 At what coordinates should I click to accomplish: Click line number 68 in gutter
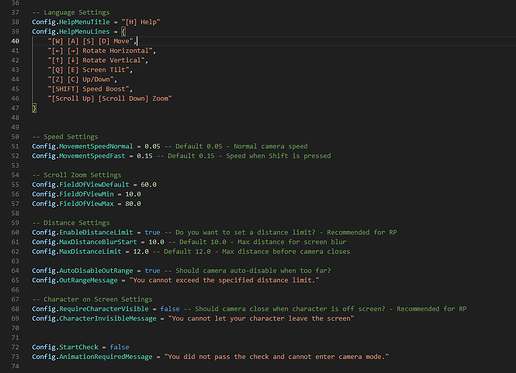[15, 309]
